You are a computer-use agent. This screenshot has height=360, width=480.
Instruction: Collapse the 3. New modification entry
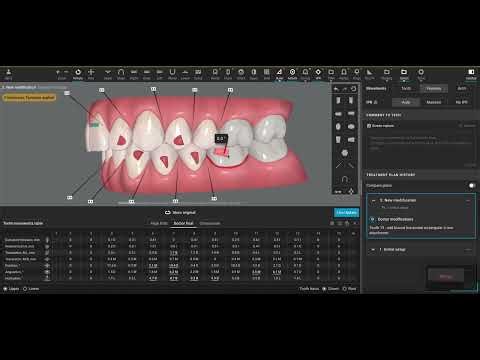pos(373,200)
